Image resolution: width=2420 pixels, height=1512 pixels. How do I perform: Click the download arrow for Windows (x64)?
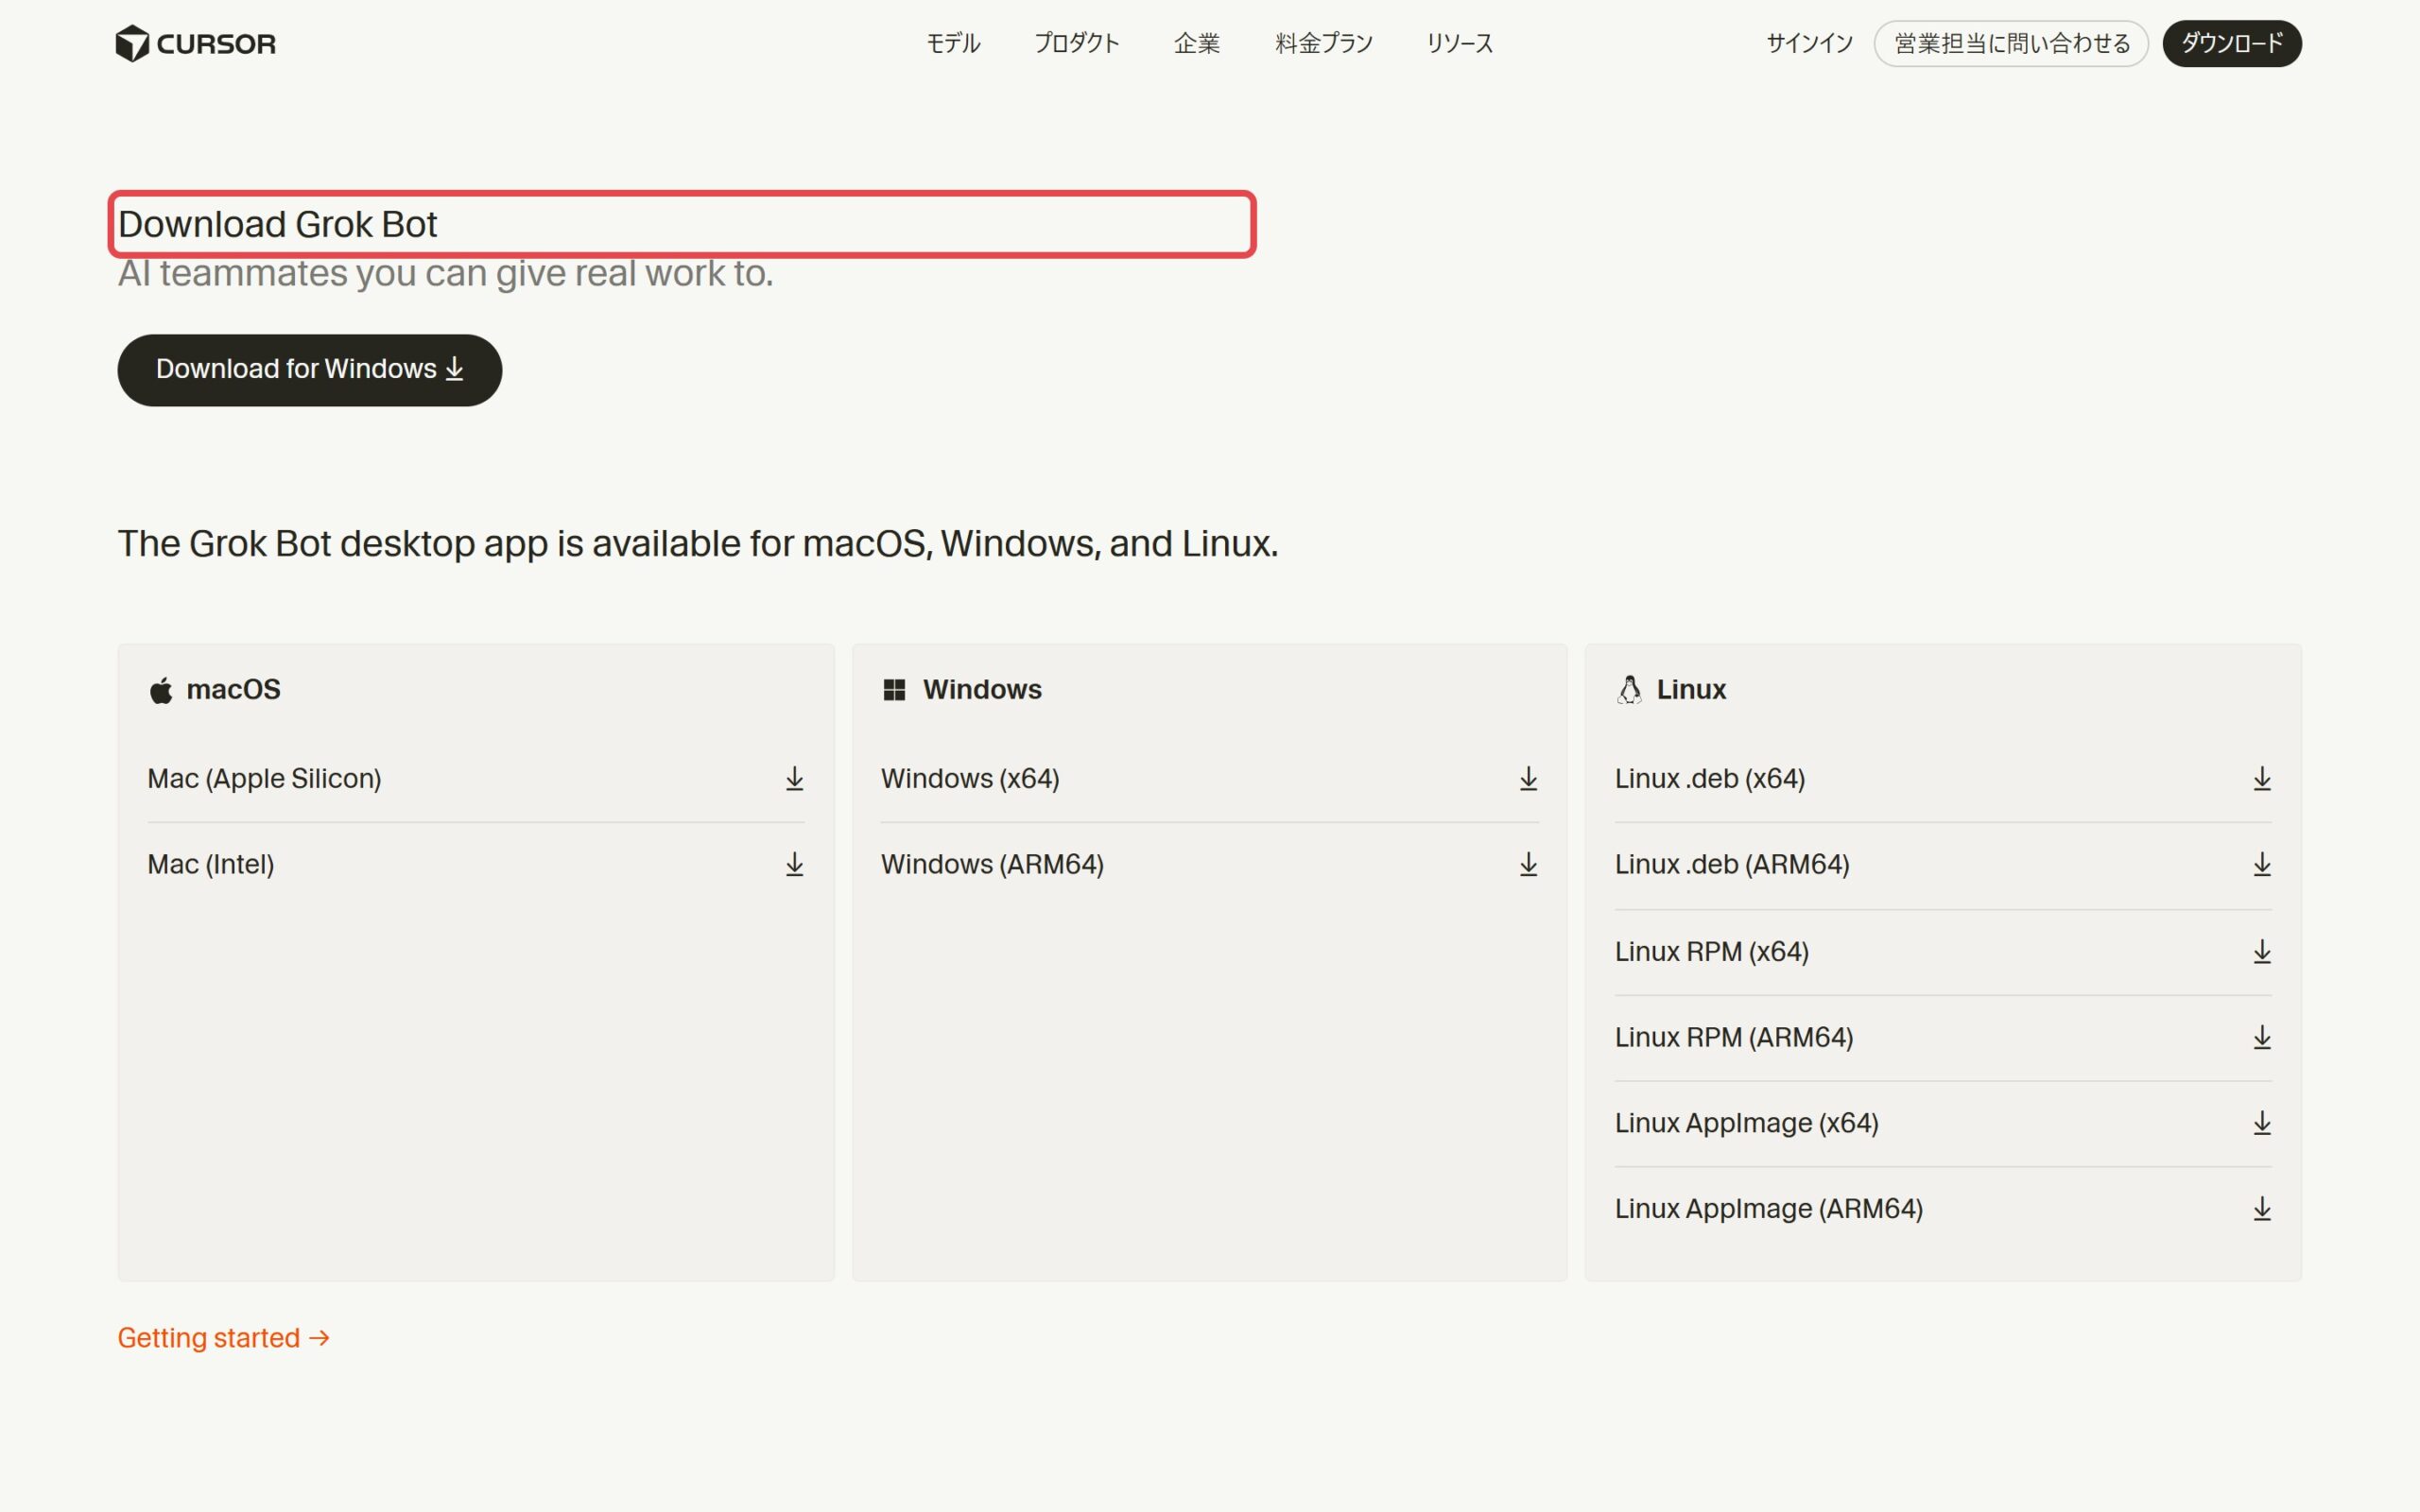click(1528, 779)
